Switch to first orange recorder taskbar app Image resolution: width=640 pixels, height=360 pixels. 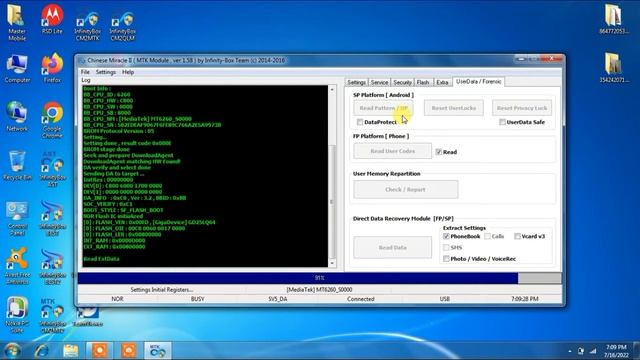(100, 351)
